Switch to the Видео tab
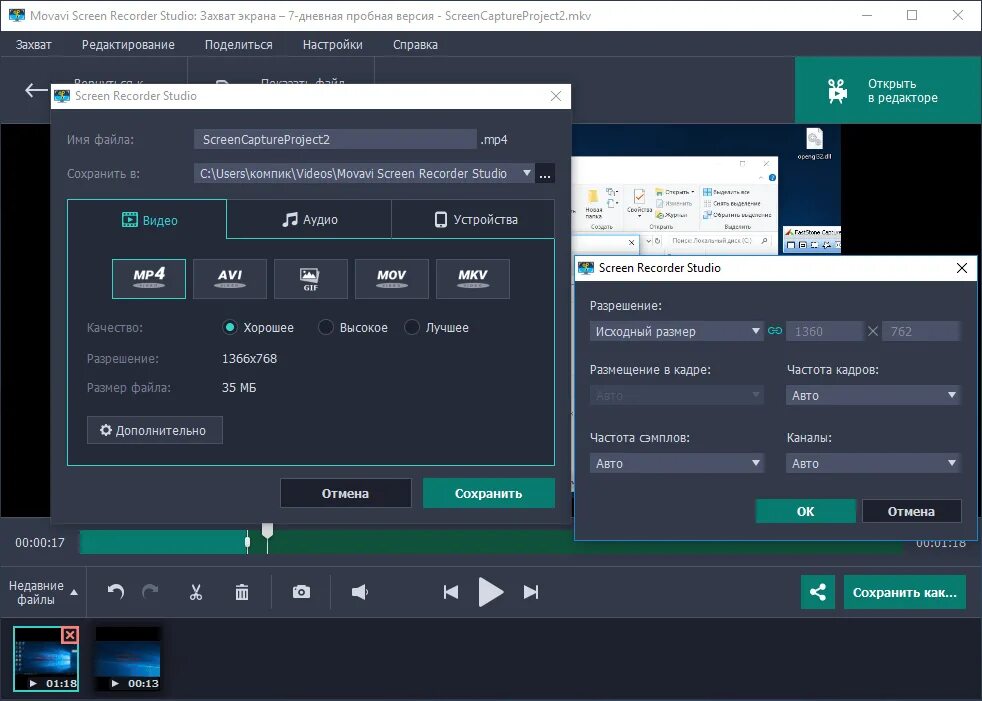 coord(147,219)
